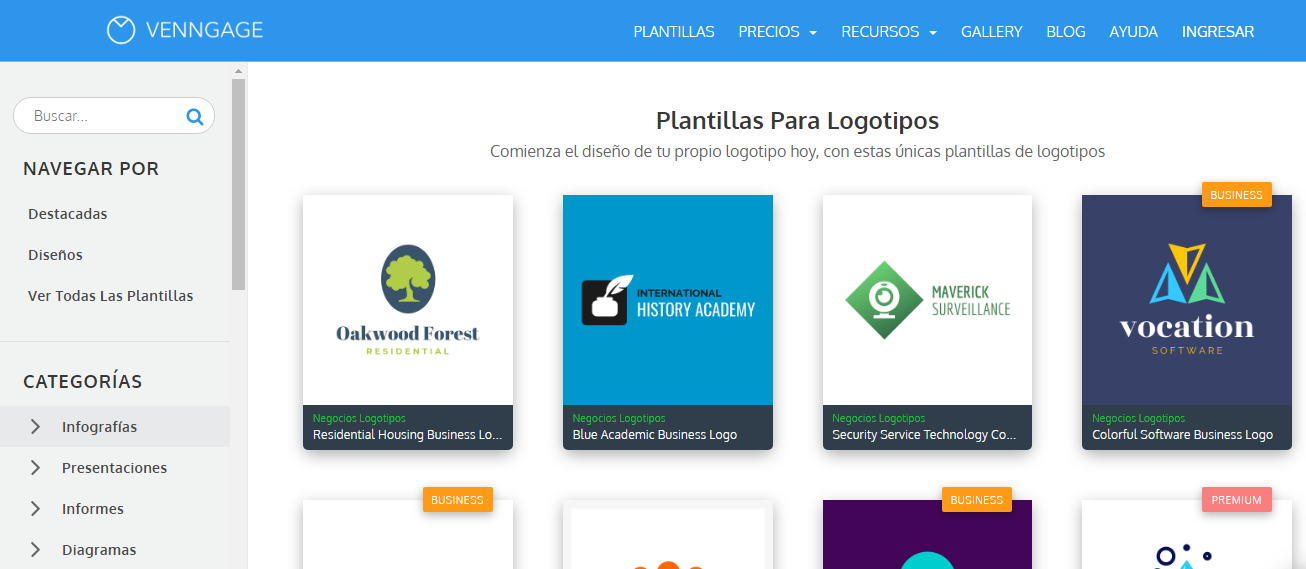This screenshot has width=1306, height=569.
Task: Open the GALLERY nav item
Action: click(991, 32)
